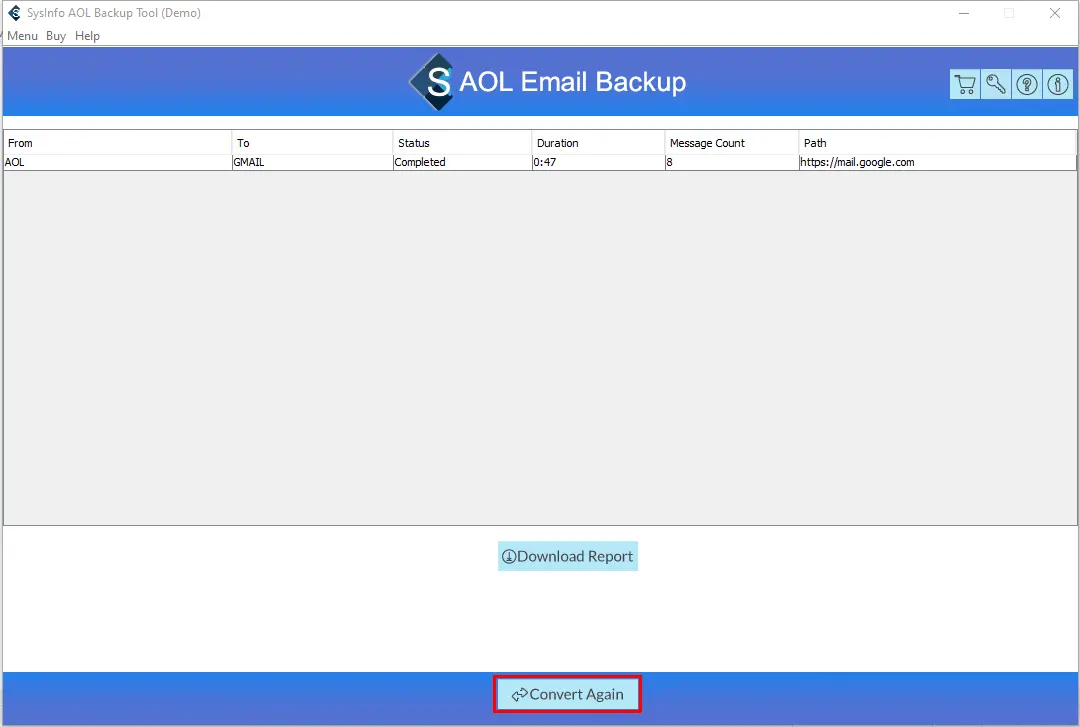Click the info about icon

(x=1058, y=85)
